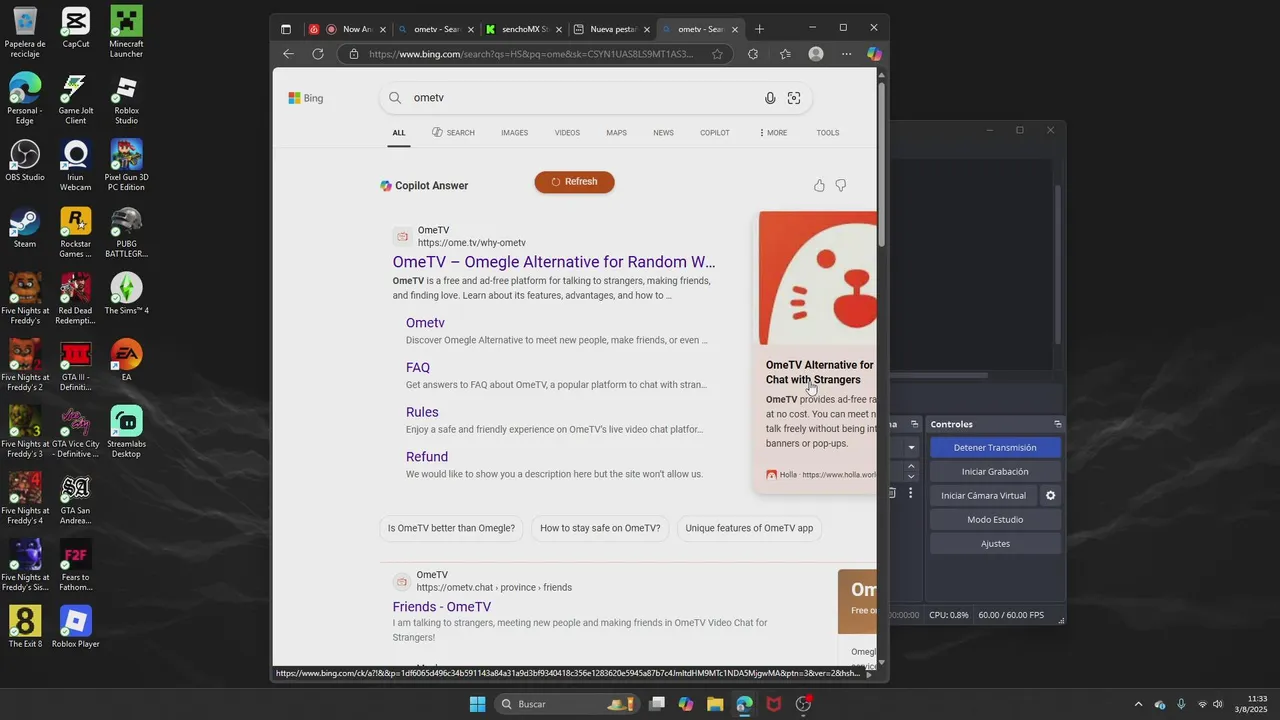Select the VIDEOS search tab
The image size is (1280, 720).
coord(567,133)
